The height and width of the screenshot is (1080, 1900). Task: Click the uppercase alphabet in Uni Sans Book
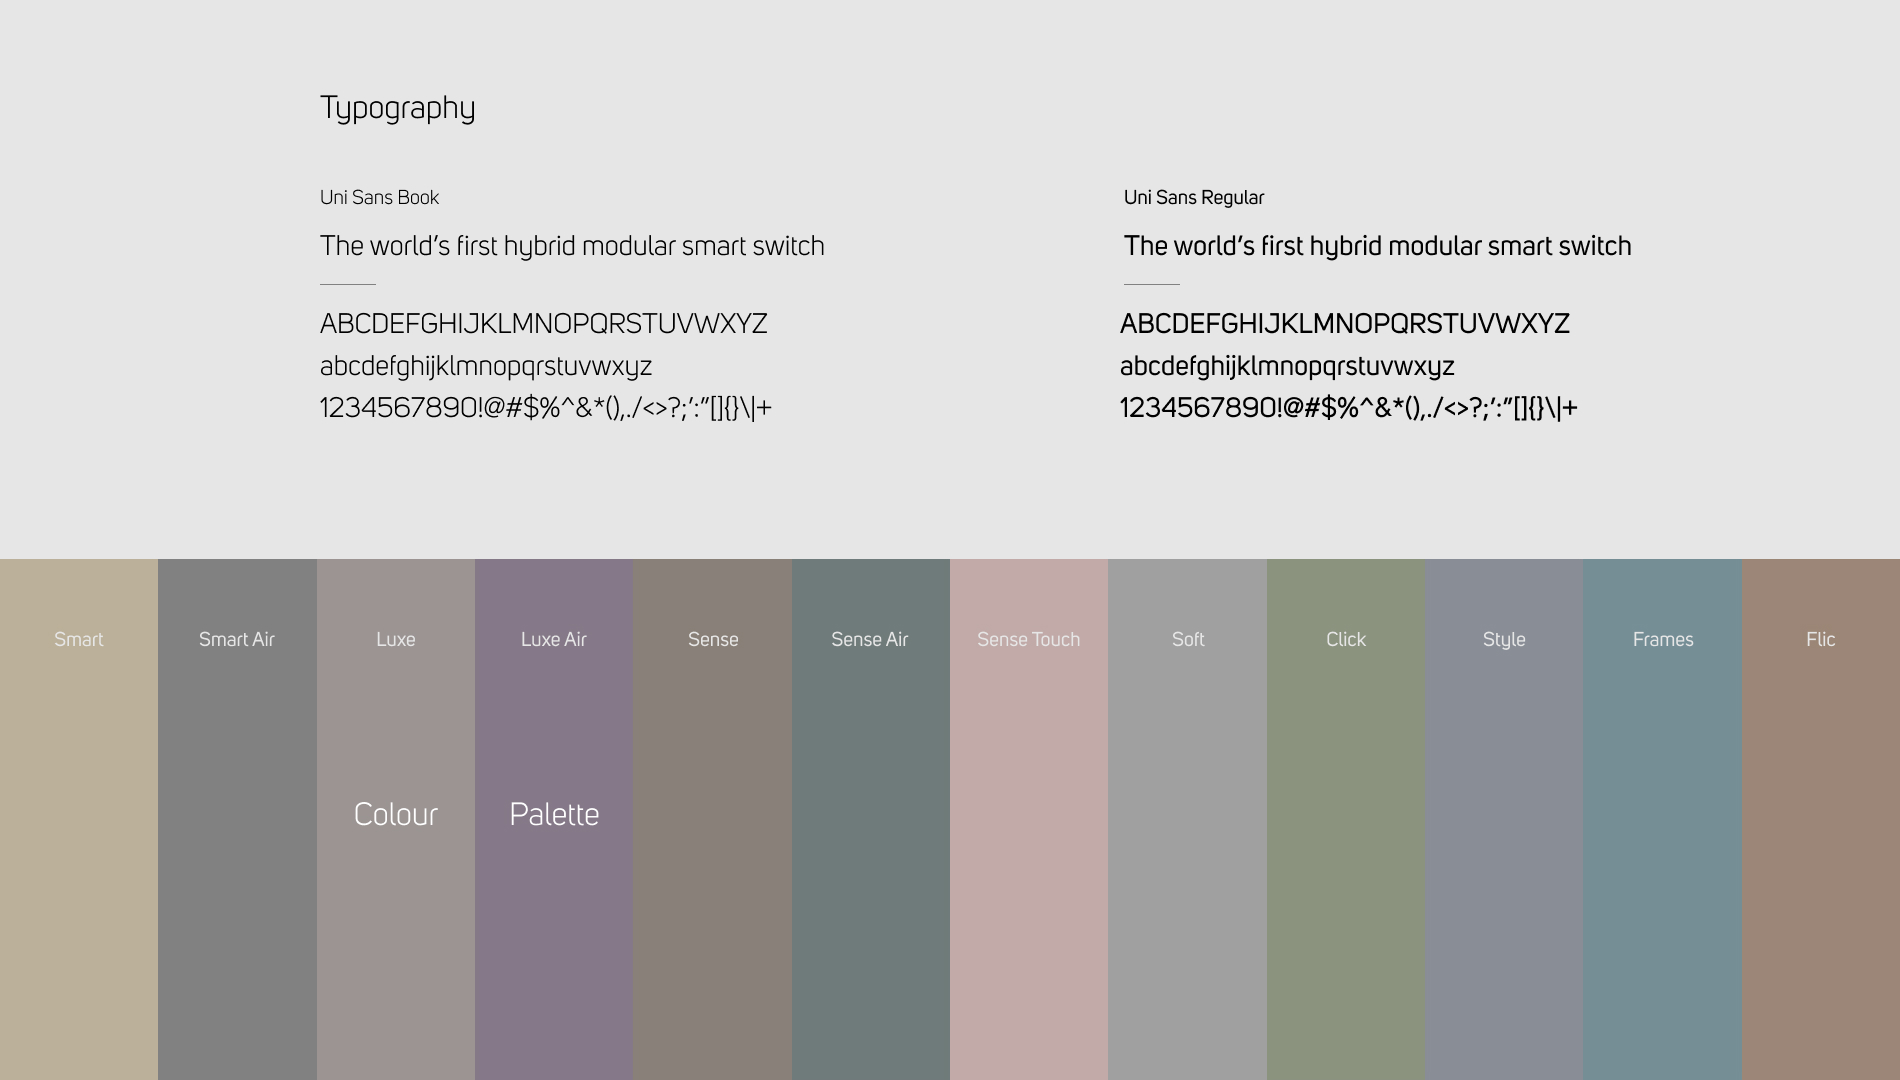point(543,324)
